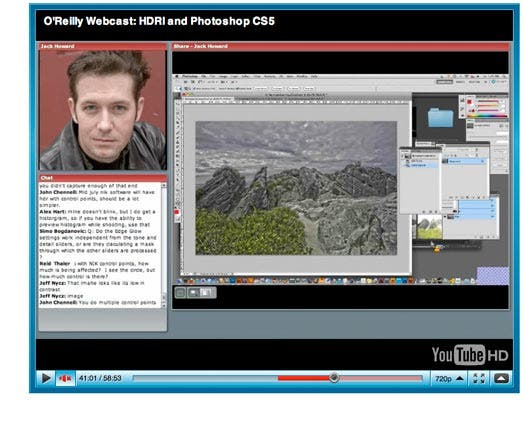Image resolution: width=525 pixels, height=425 pixels.
Task: Click the middle share-control button
Action: (x=193, y=293)
